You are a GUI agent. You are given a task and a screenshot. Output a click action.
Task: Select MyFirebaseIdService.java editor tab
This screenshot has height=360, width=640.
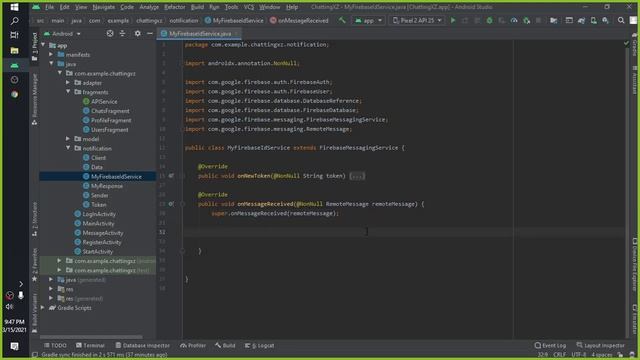[199, 33]
